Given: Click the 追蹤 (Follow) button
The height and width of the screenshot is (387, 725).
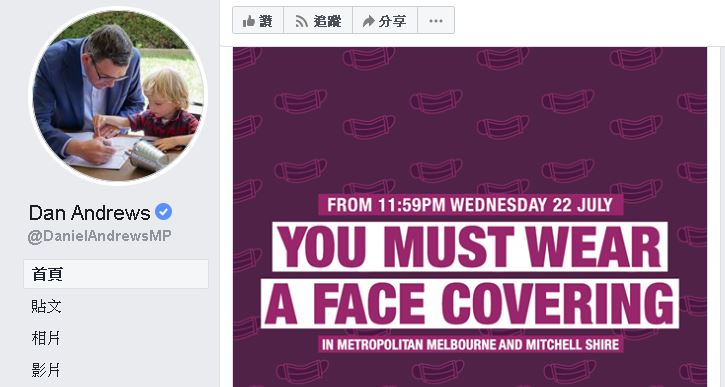Looking at the screenshot, I should pos(318,20).
